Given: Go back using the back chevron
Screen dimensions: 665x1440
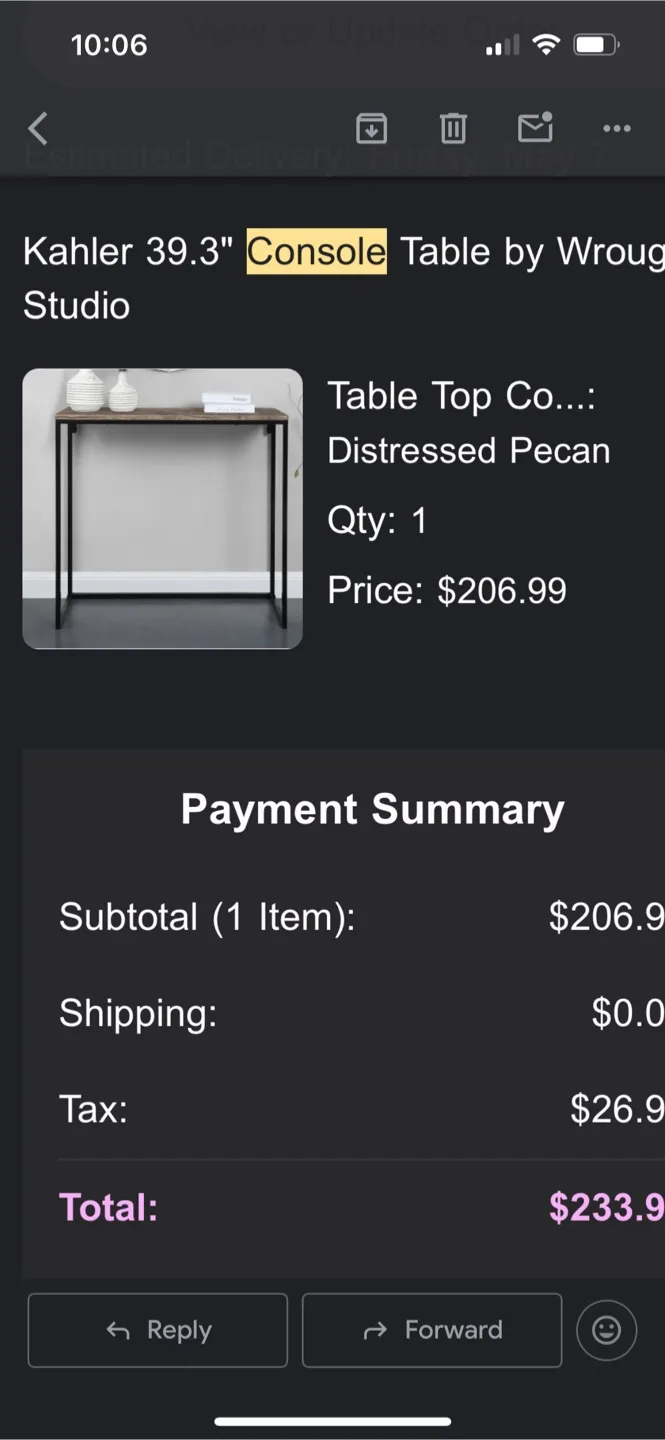Looking at the screenshot, I should tap(38, 128).
